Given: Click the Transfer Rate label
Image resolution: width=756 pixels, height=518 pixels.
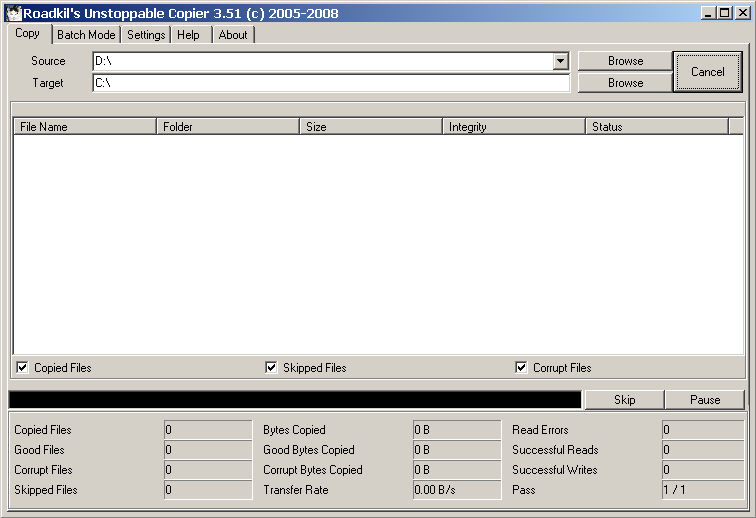Looking at the screenshot, I should pos(296,490).
